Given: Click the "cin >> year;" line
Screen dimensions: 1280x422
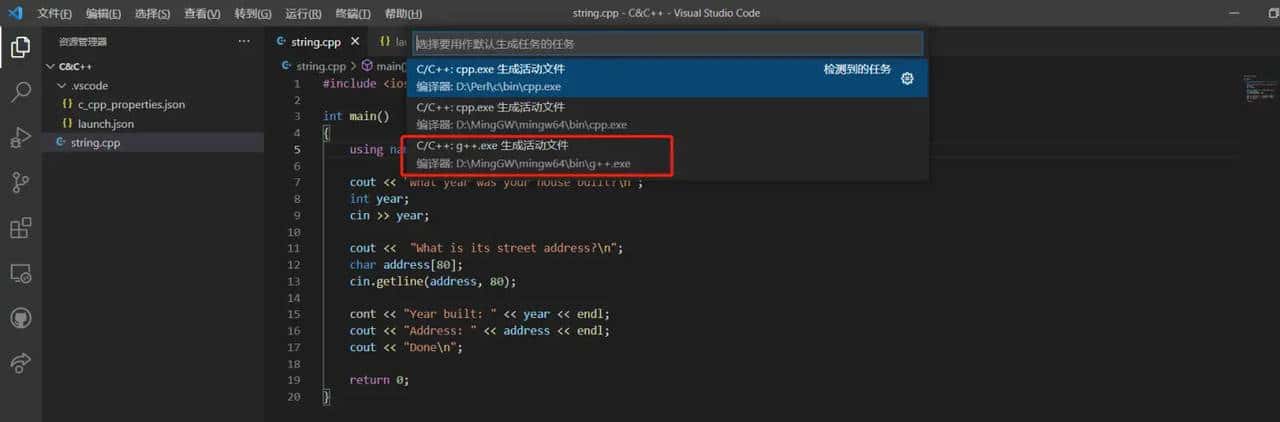Looking at the screenshot, I should (389, 215).
